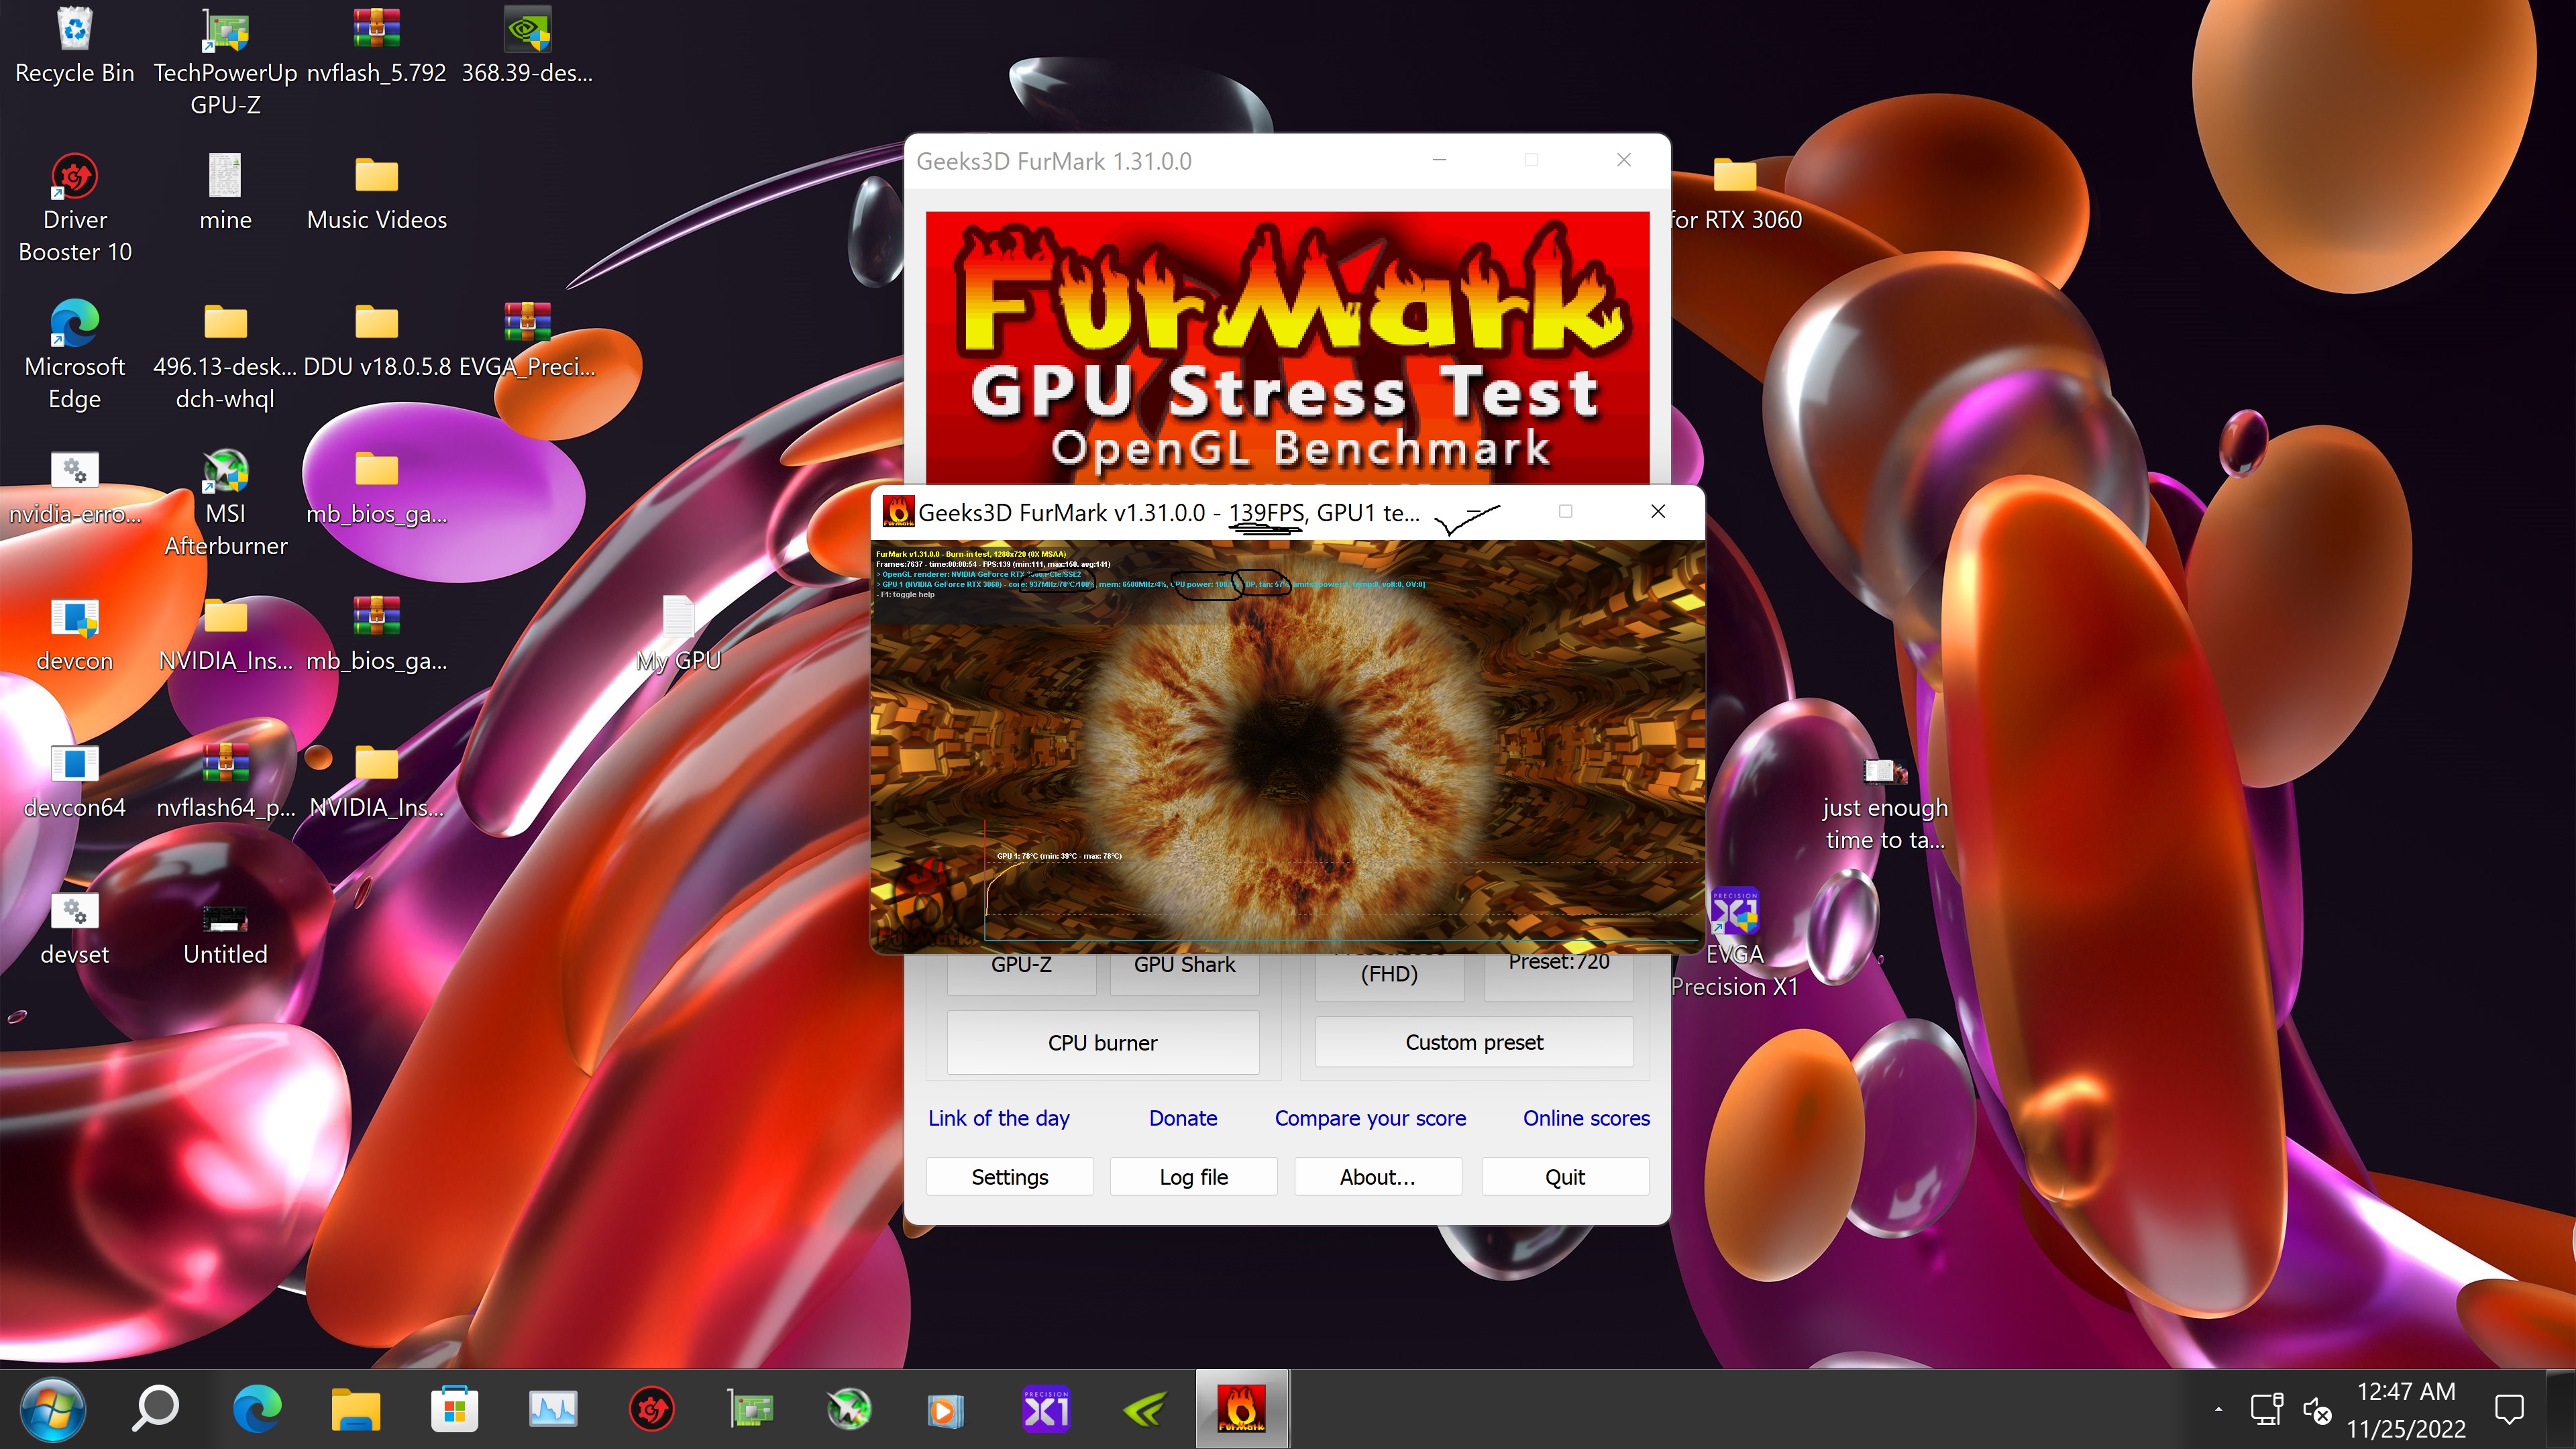Open Compare your score link
The height and width of the screenshot is (1449, 2576).
(1370, 1118)
